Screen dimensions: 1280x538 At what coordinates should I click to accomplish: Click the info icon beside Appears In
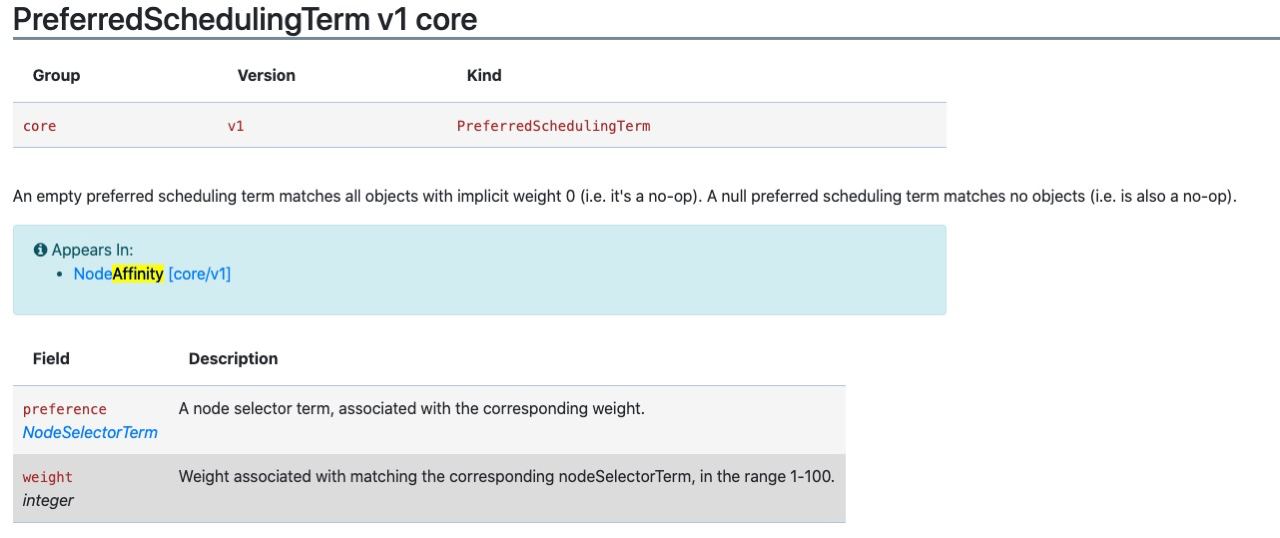[40, 250]
